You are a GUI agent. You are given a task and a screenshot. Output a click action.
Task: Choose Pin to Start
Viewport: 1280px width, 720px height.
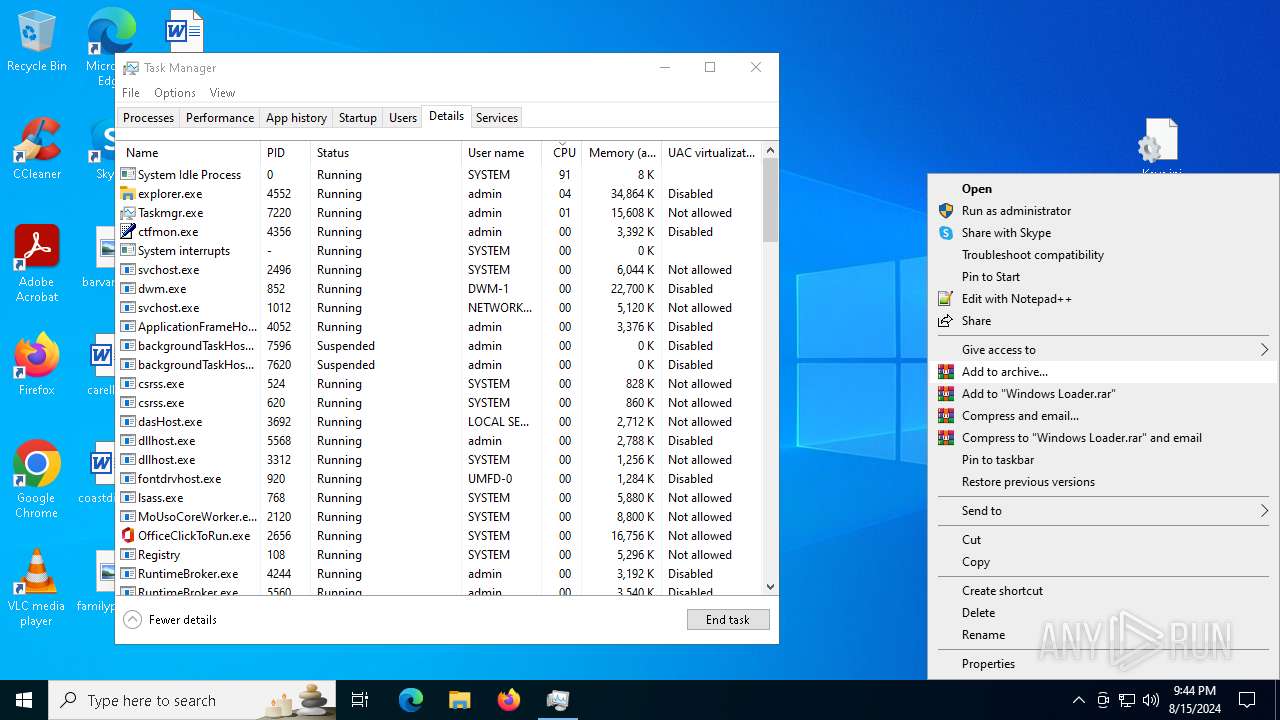tap(1103, 277)
